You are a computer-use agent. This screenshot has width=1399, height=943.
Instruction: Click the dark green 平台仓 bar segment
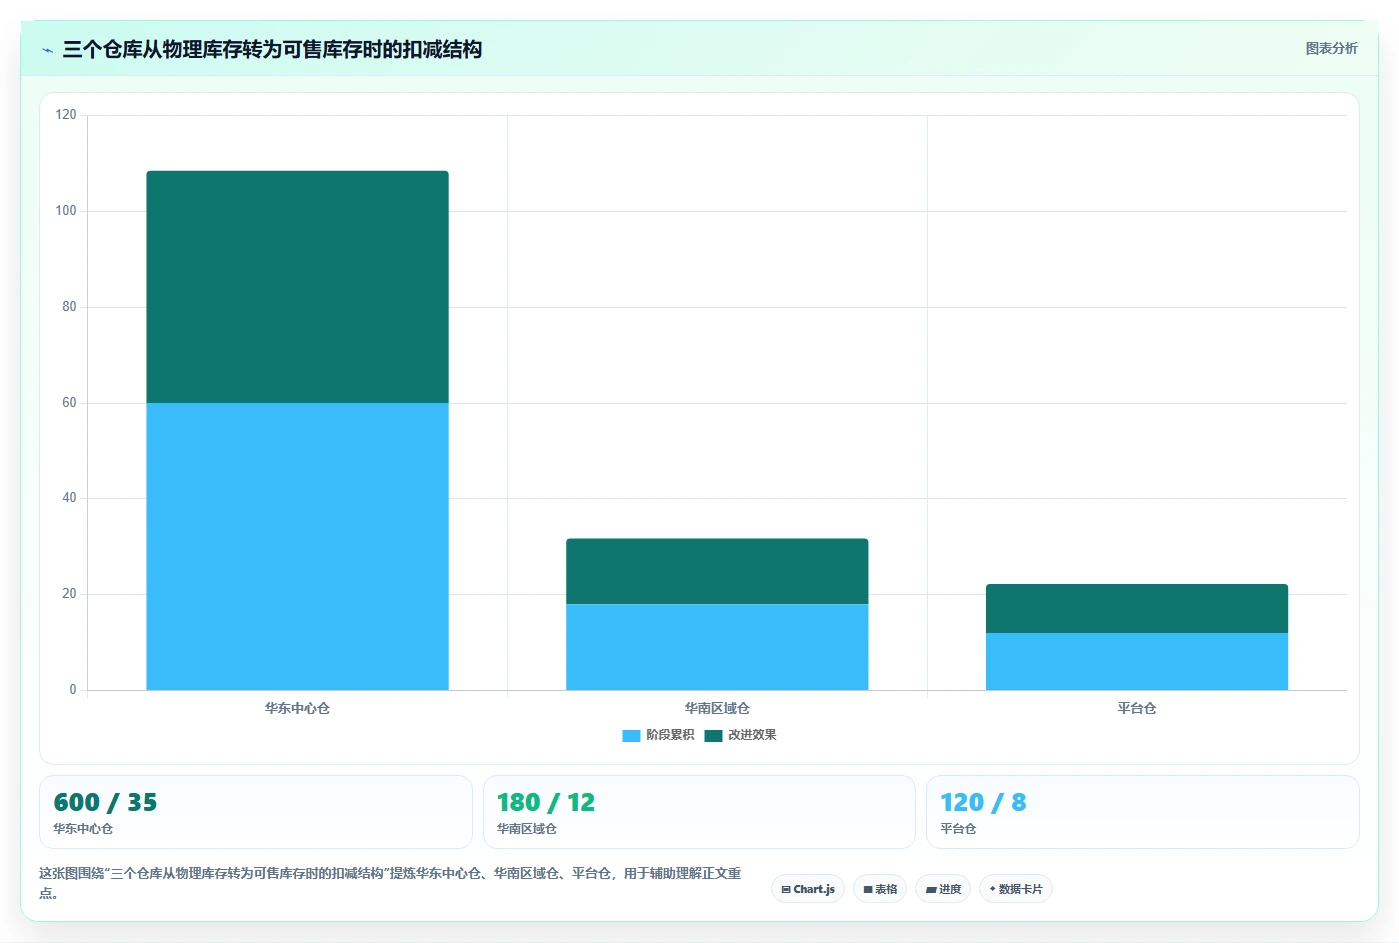point(1137,608)
